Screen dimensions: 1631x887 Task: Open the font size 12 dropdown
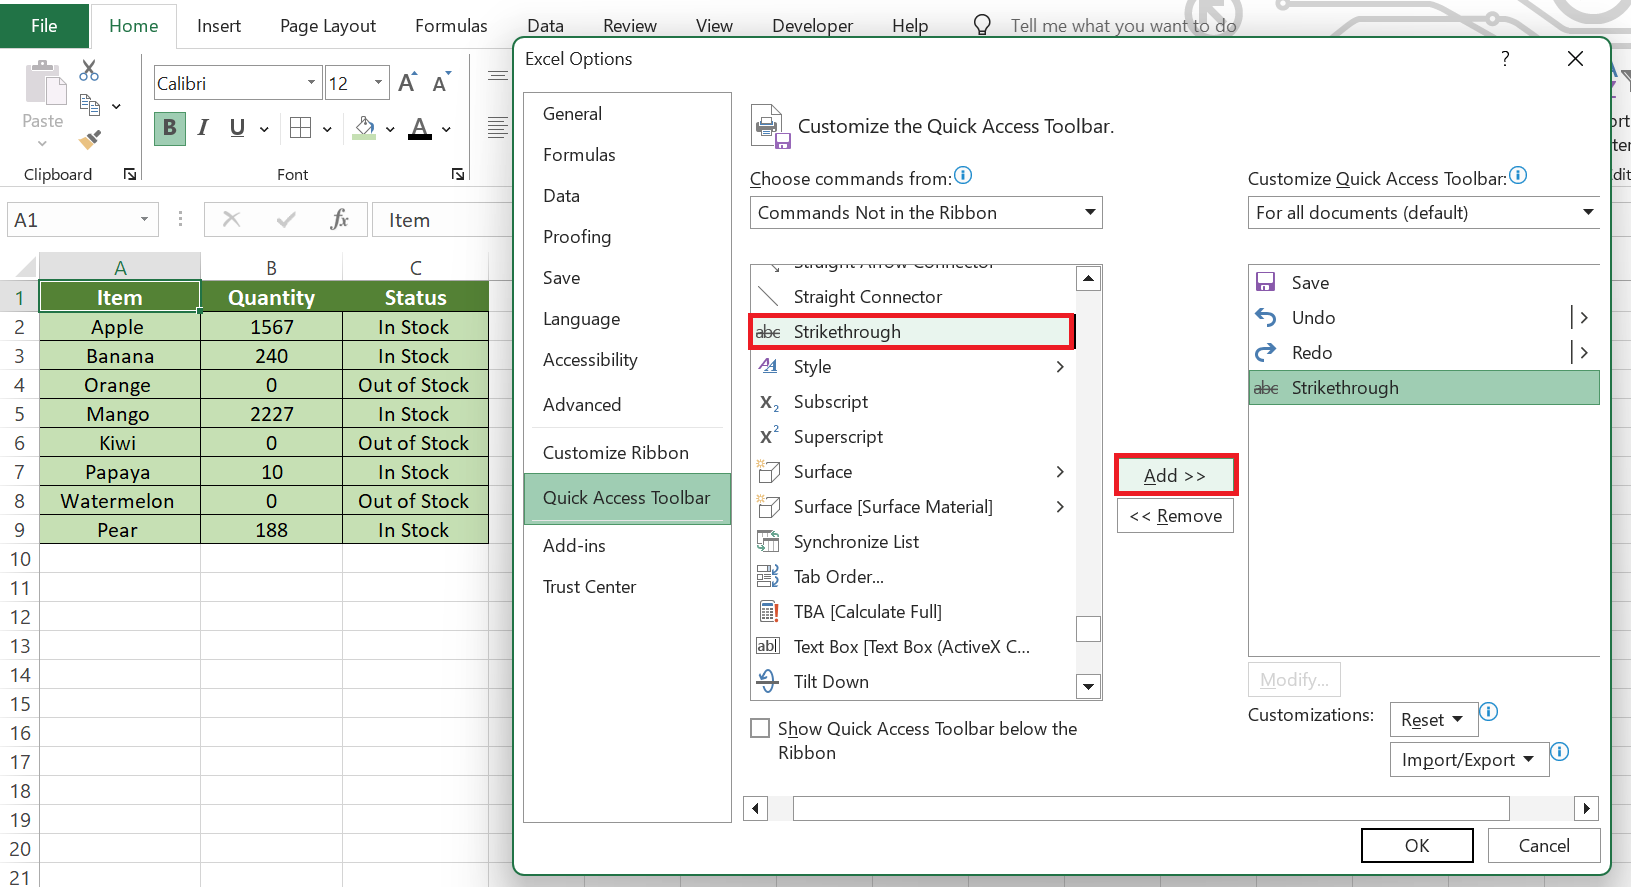[378, 83]
